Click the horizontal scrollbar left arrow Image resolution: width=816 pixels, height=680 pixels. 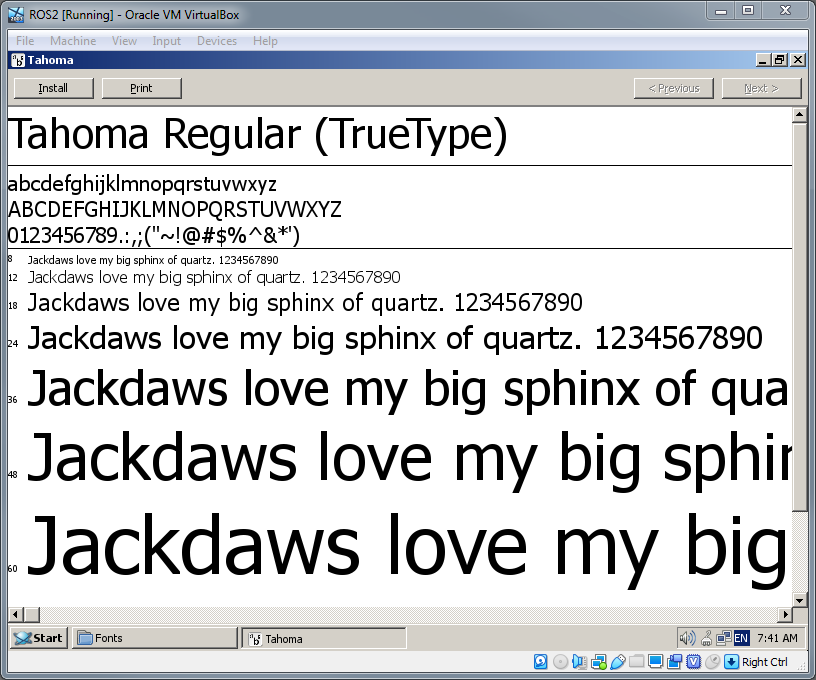pos(16,615)
